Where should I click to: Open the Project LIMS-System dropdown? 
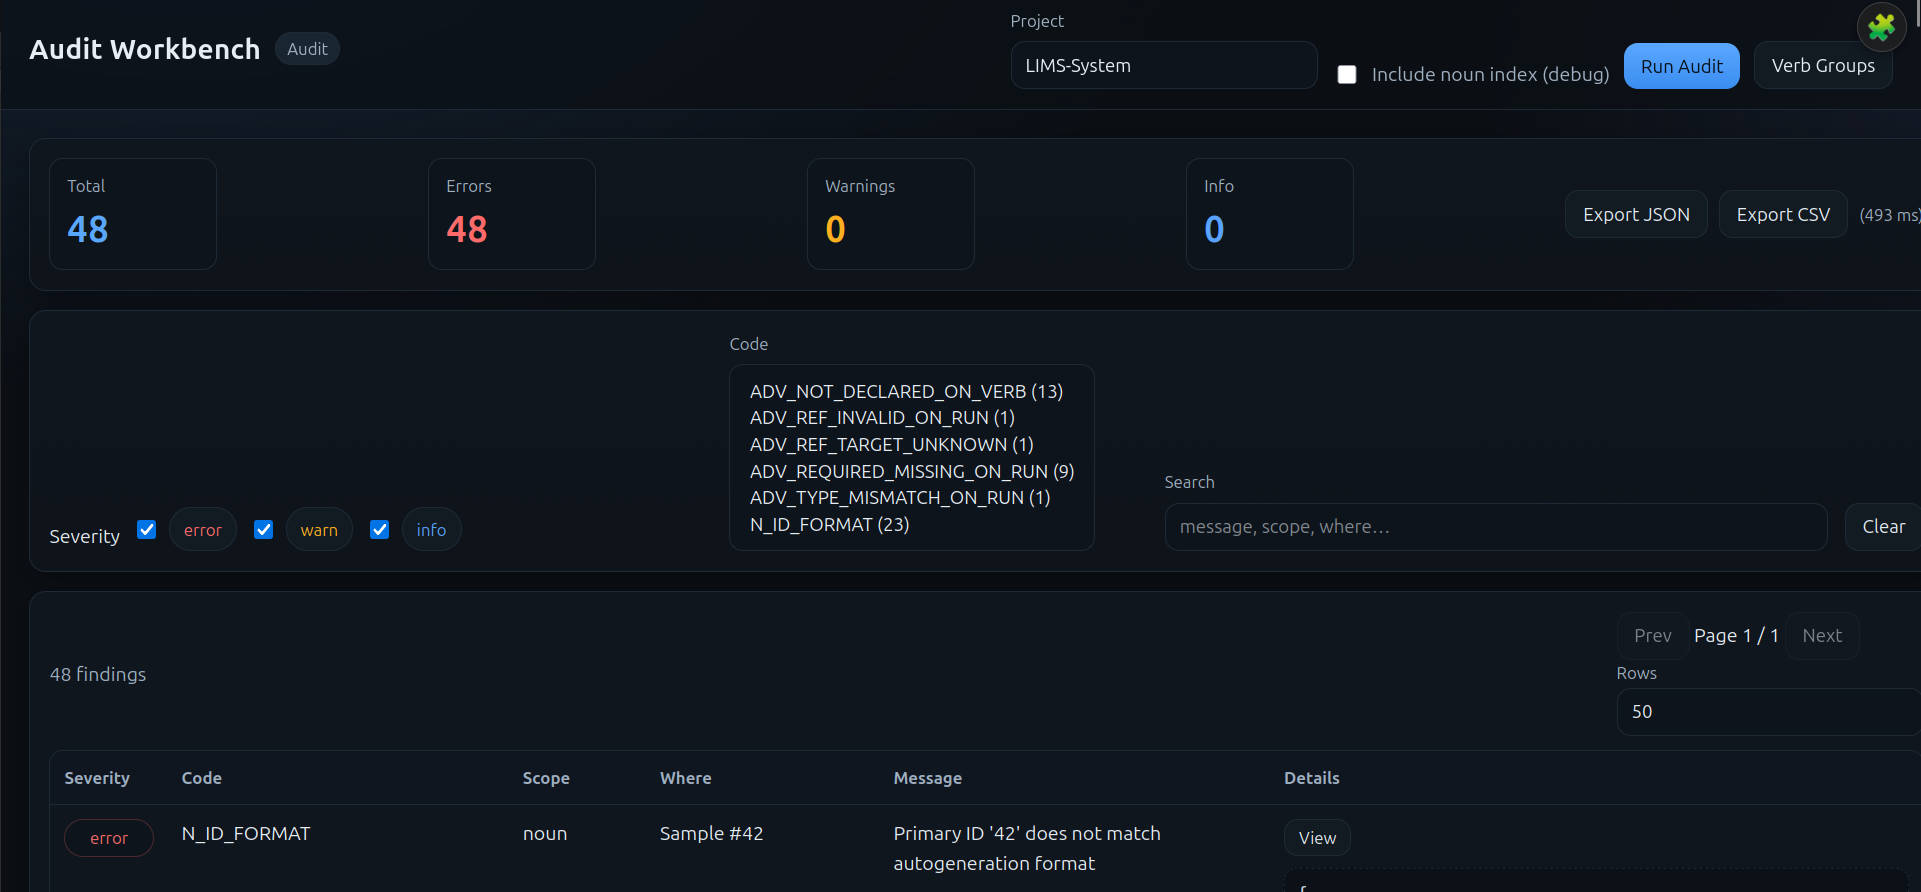(x=1163, y=65)
